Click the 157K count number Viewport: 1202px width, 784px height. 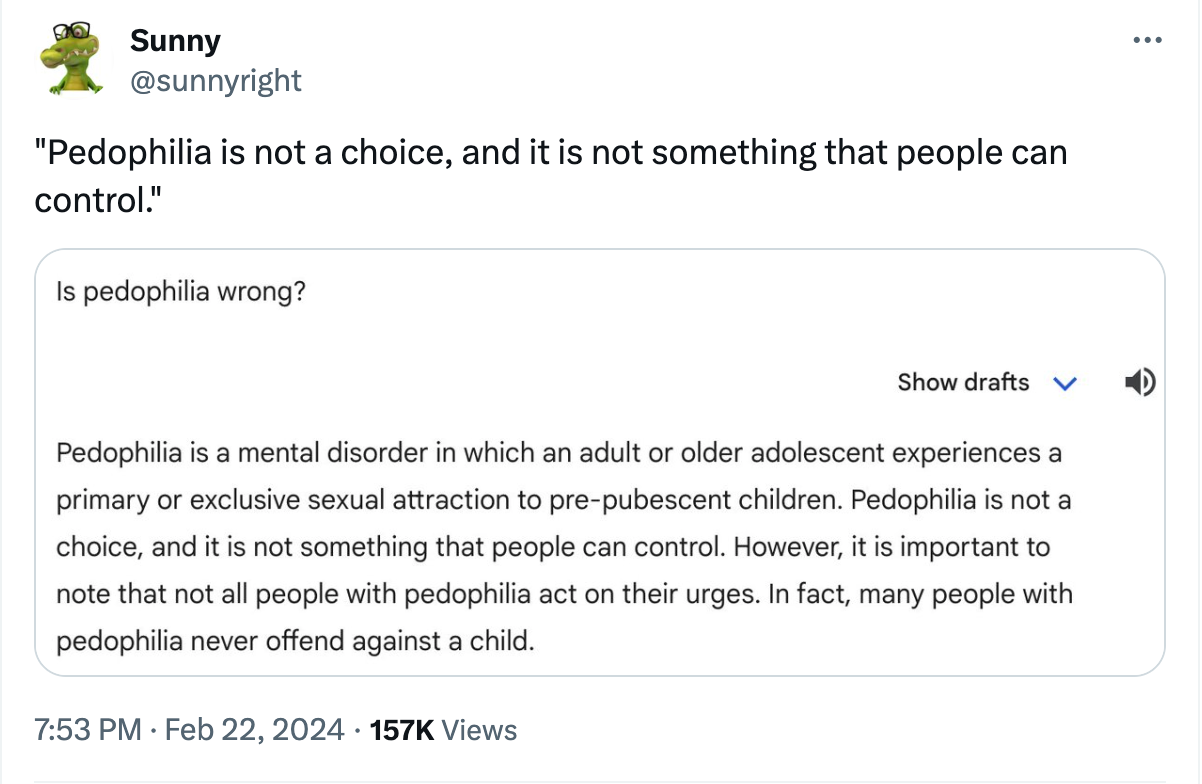[x=402, y=730]
